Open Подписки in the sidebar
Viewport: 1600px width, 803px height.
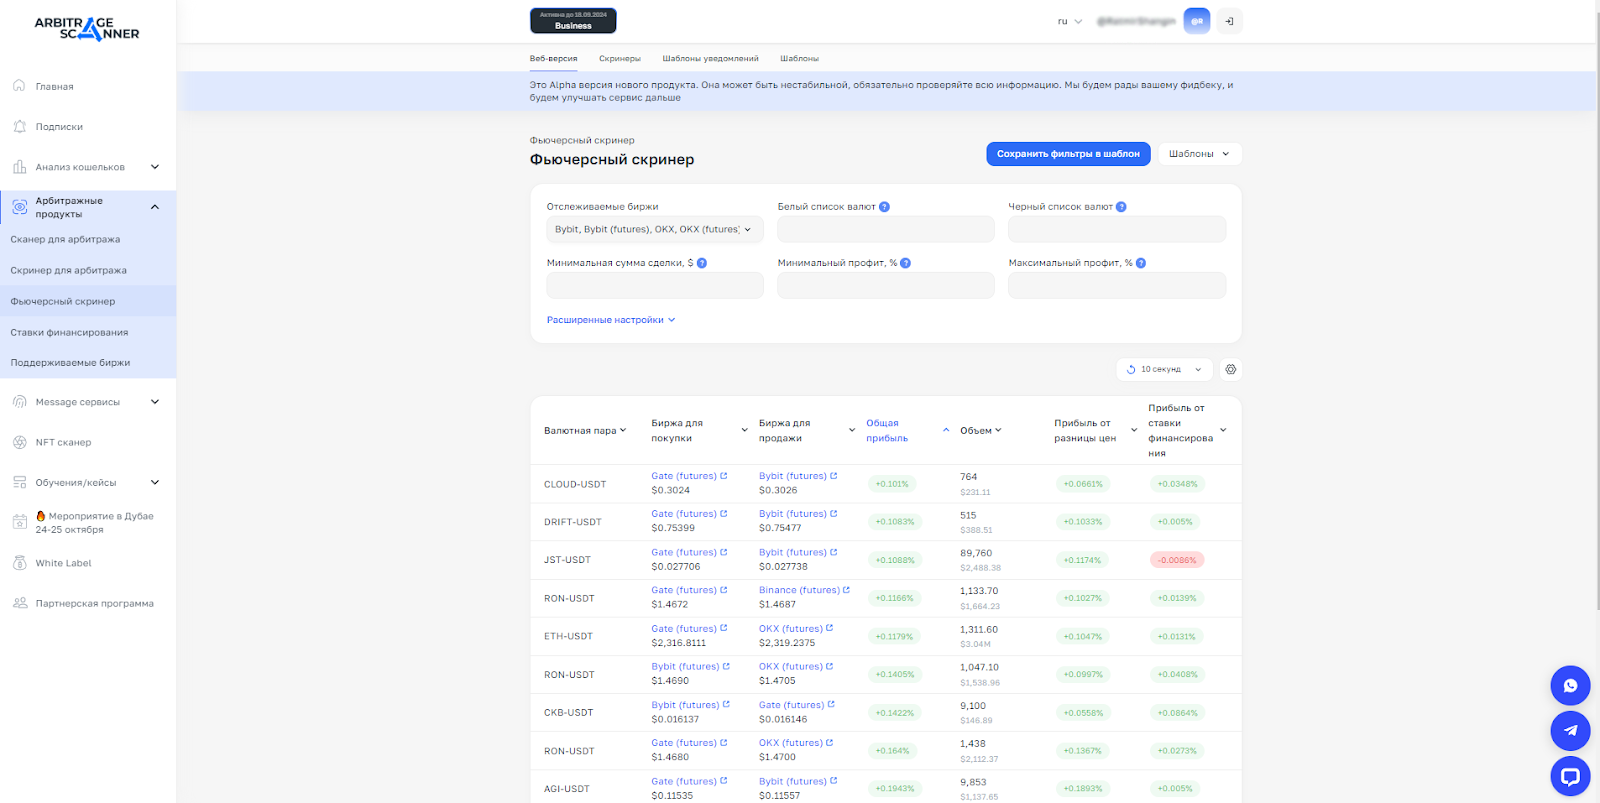[x=59, y=127]
